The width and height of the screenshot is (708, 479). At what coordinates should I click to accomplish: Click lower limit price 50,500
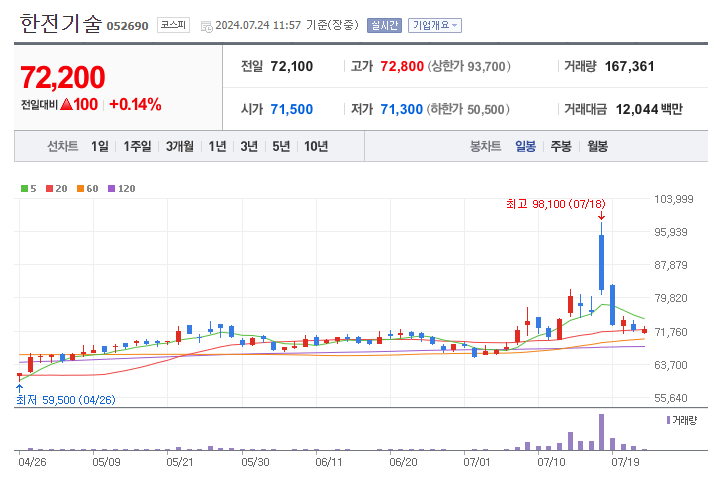pos(486,110)
